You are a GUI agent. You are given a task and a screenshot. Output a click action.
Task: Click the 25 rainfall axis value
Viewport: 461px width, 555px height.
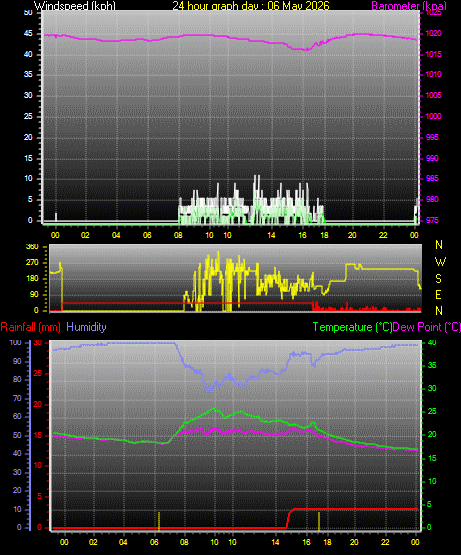(x=37, y=373)
